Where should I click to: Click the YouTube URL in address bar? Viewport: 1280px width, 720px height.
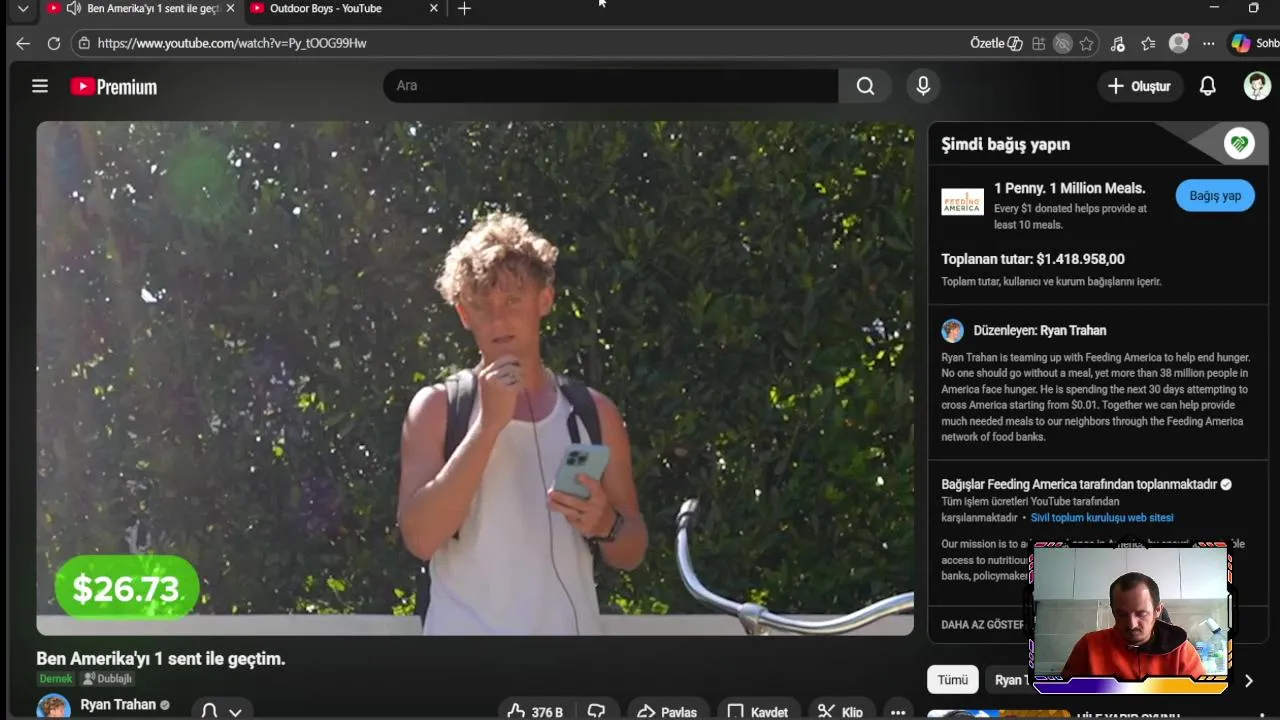(x=232, y=43)
